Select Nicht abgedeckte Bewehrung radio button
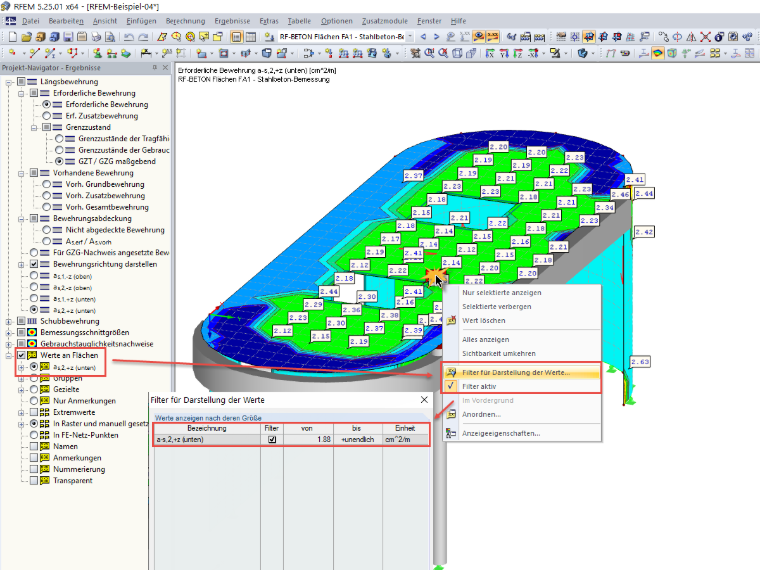The height and width of the screenshot is (570, 760). 47,230
